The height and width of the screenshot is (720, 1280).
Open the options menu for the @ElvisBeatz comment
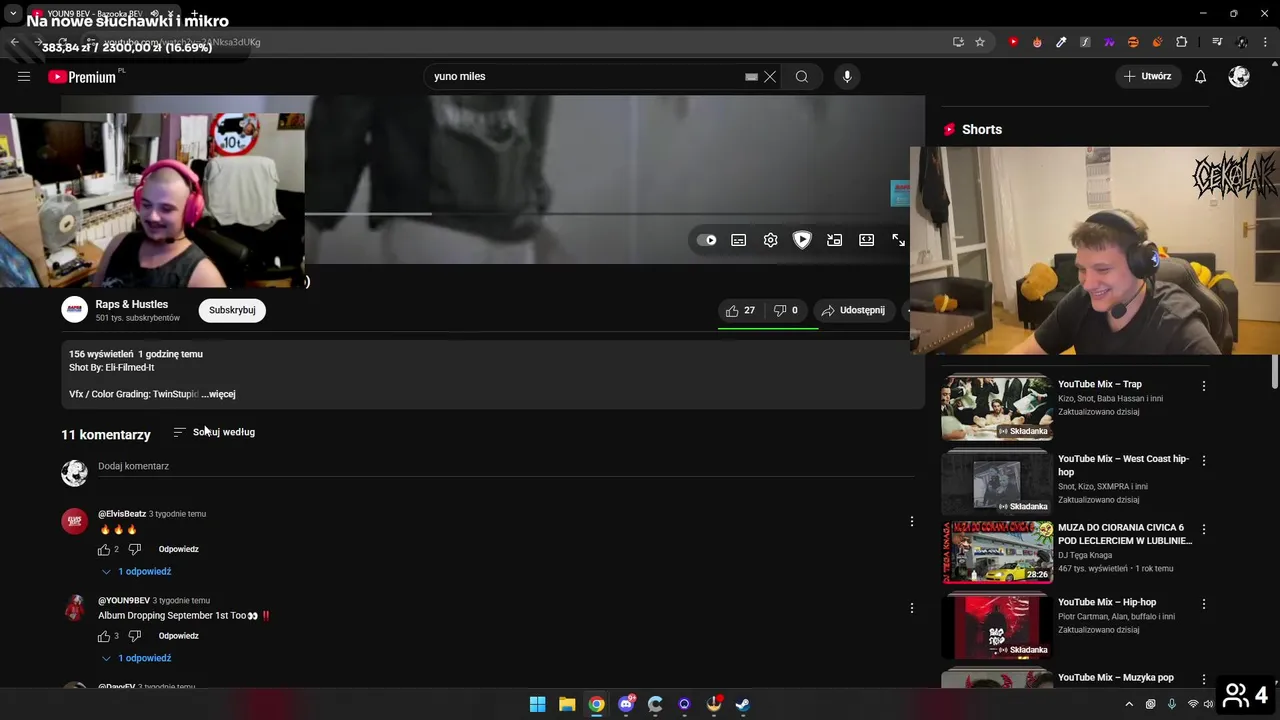(x=911, y=521)
